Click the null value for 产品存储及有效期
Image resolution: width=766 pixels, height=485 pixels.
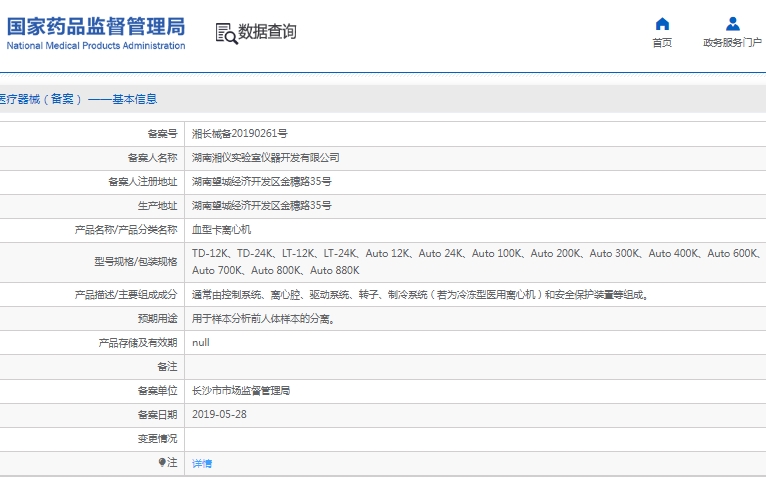[201, 342]
